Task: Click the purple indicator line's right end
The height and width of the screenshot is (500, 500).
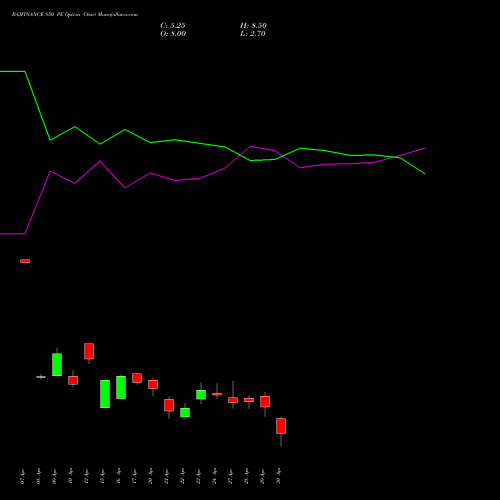Action: click(x=424, y=148)
